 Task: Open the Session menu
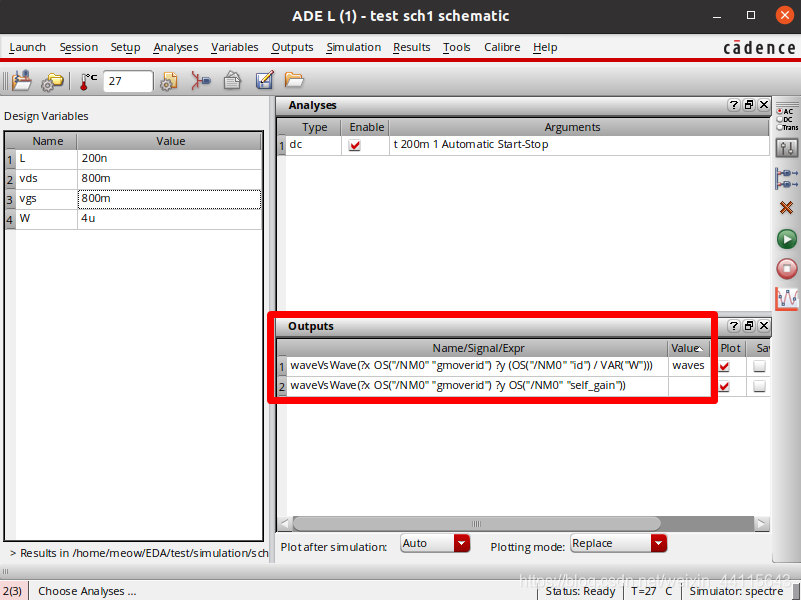click(79, 47)
